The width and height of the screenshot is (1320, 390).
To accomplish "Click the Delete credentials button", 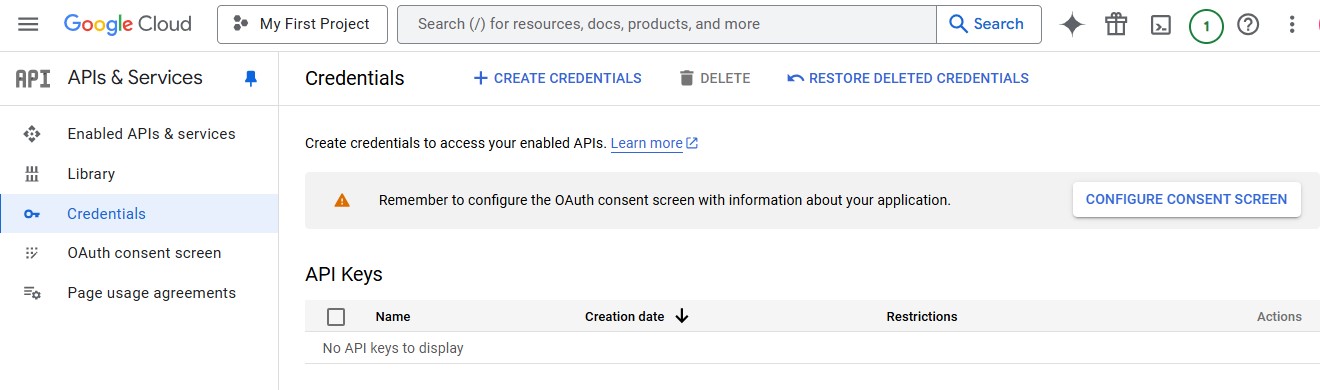I will [x=714, y=78].
